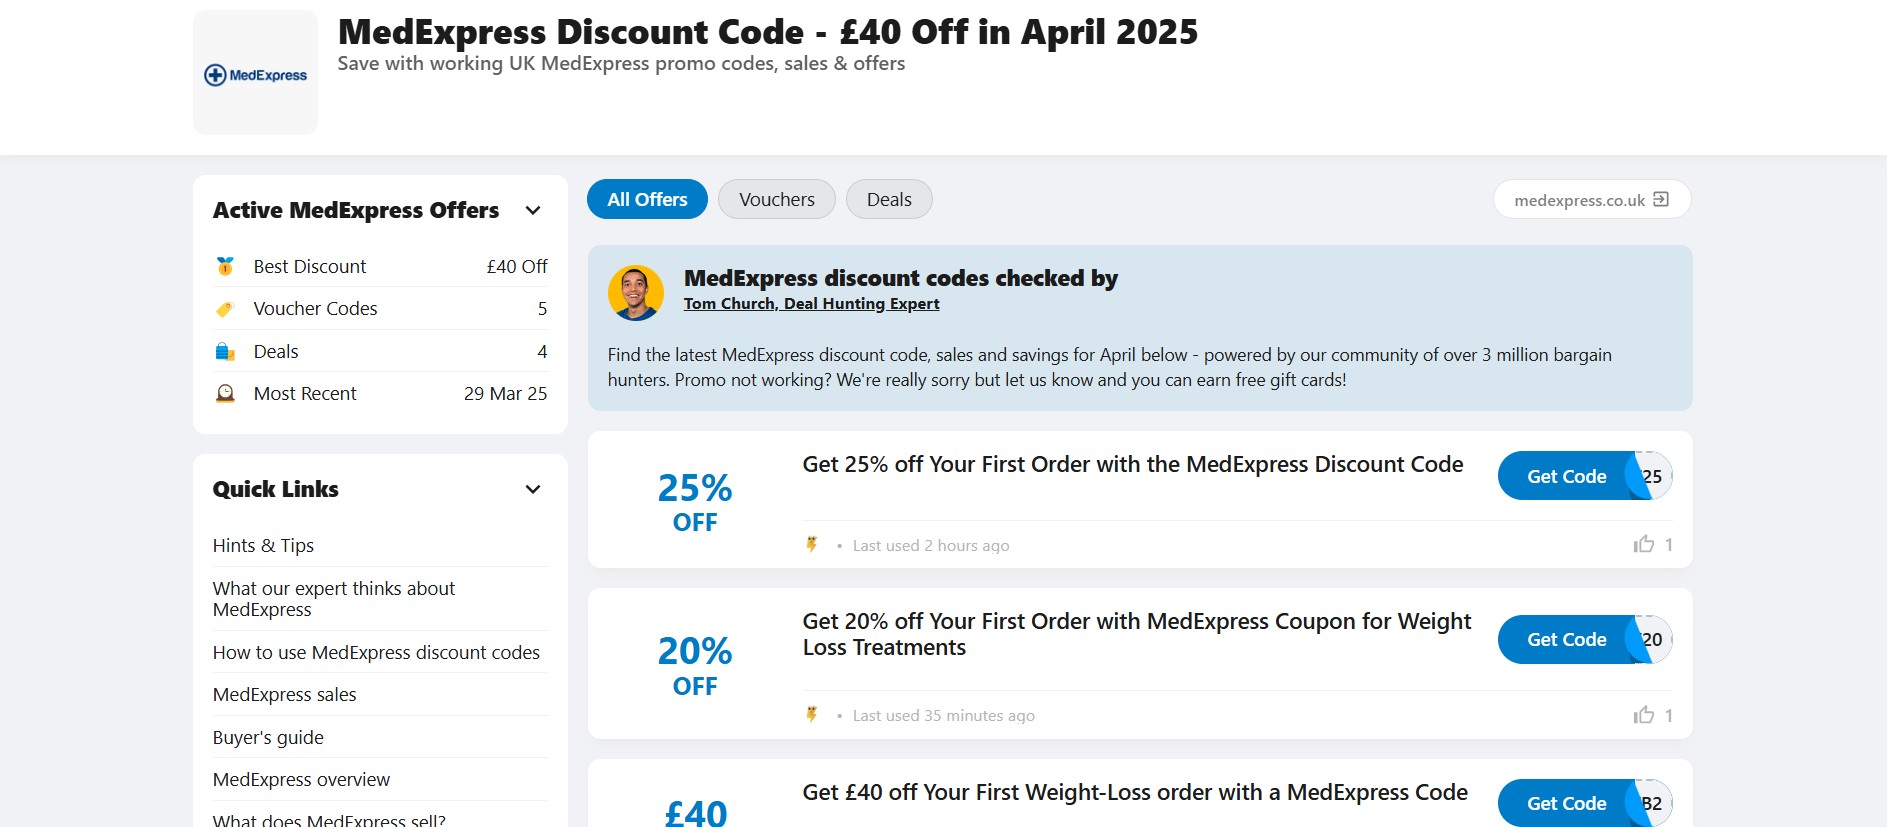Open the Deals tab
Viewport: 1887px width, 827px height.
click(888, 199)
